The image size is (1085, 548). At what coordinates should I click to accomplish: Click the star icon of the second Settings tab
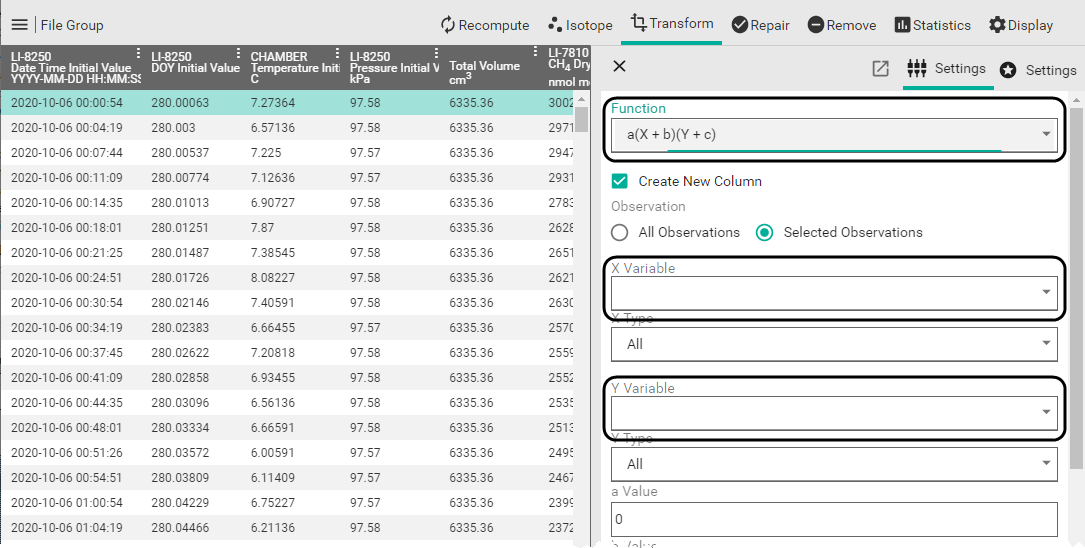[x=1008, y=70]
